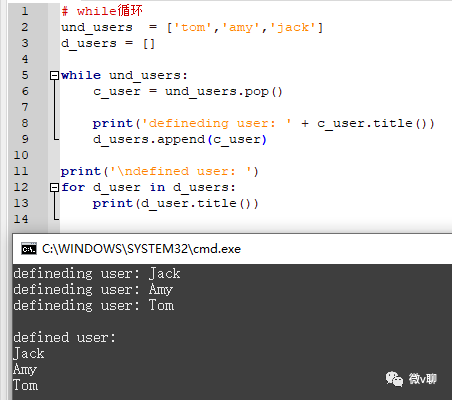Click the in keyword on line 12
Image resolution: width=452 pixels, height=400 pixels.
coord(157,187)
